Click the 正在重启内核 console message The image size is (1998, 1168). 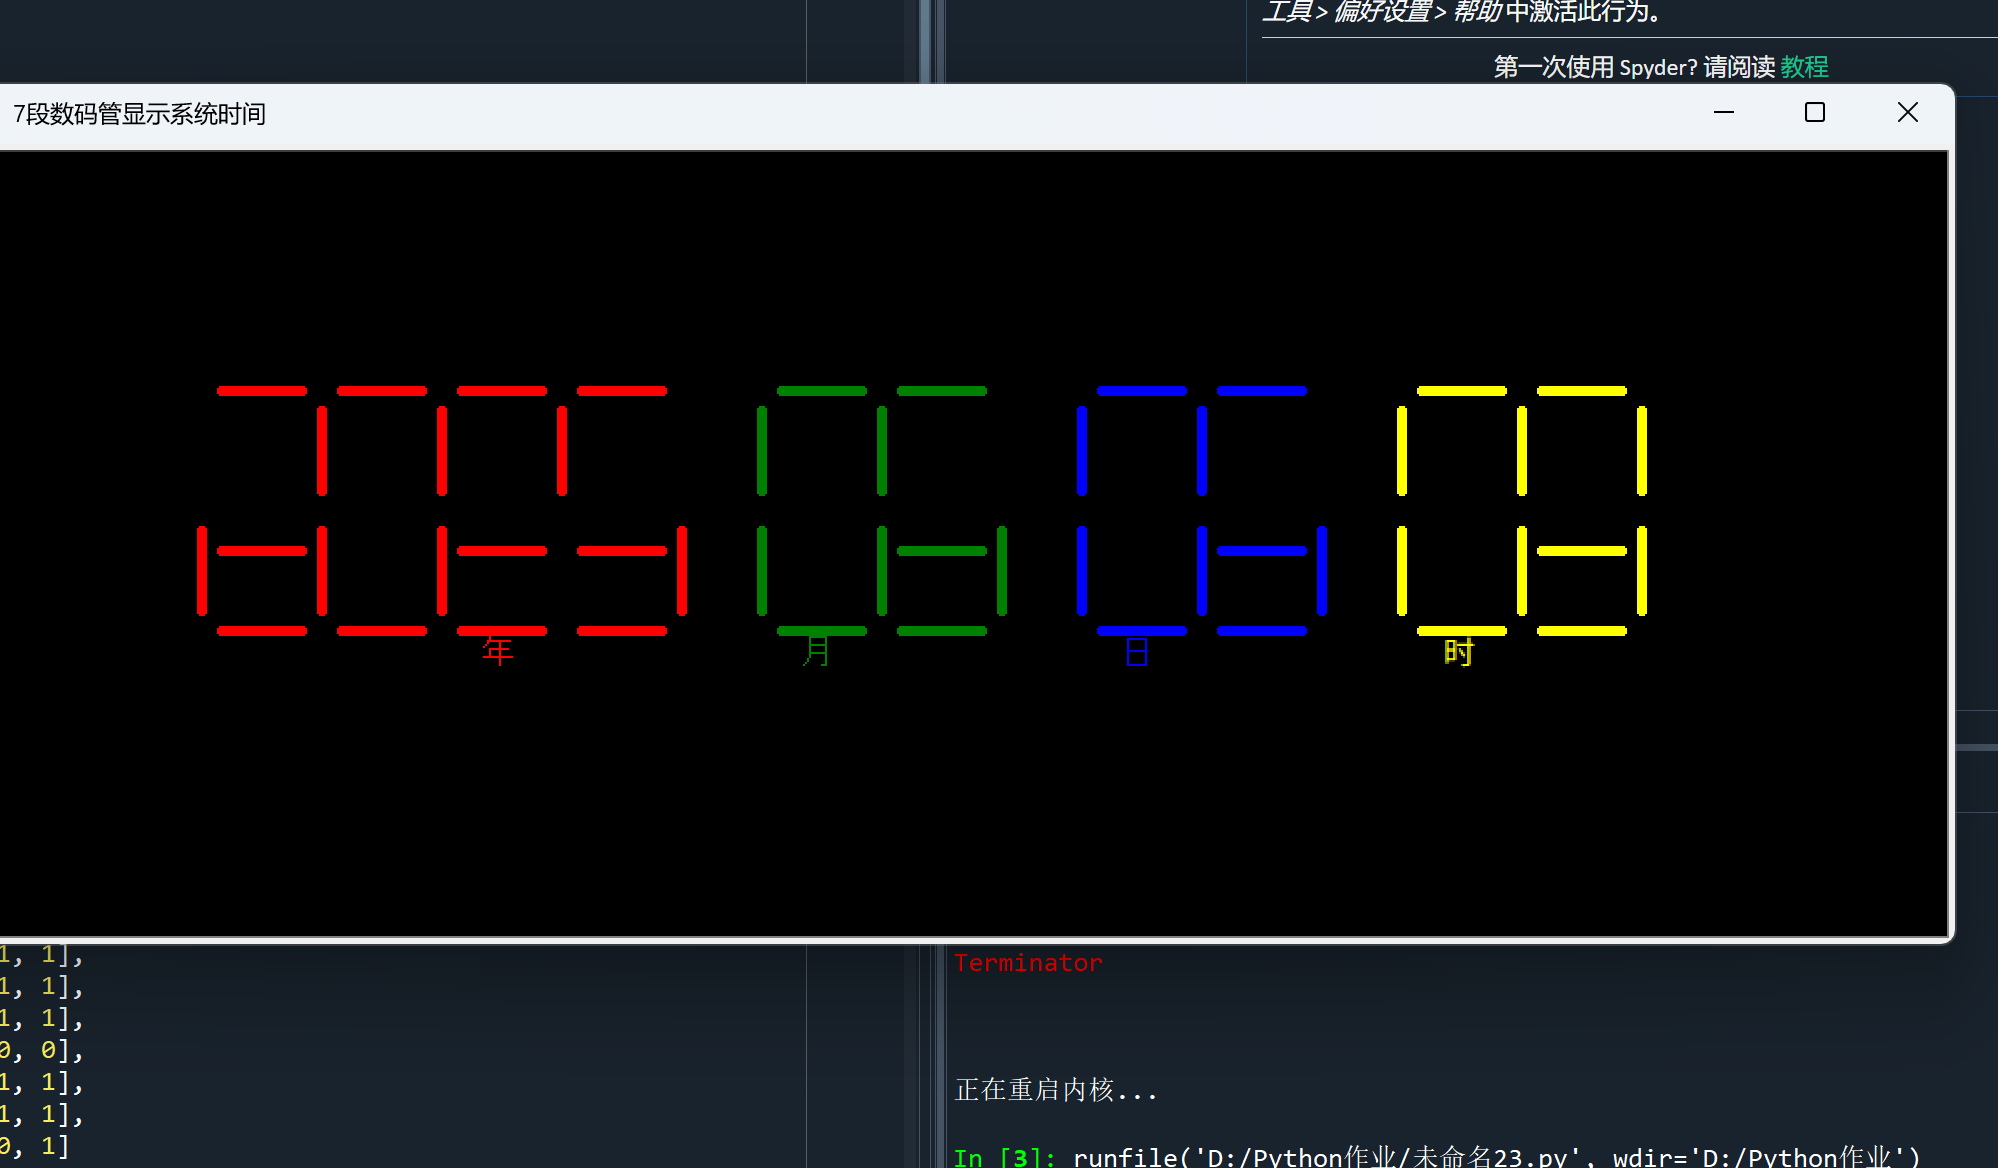pos(1055,1090)
